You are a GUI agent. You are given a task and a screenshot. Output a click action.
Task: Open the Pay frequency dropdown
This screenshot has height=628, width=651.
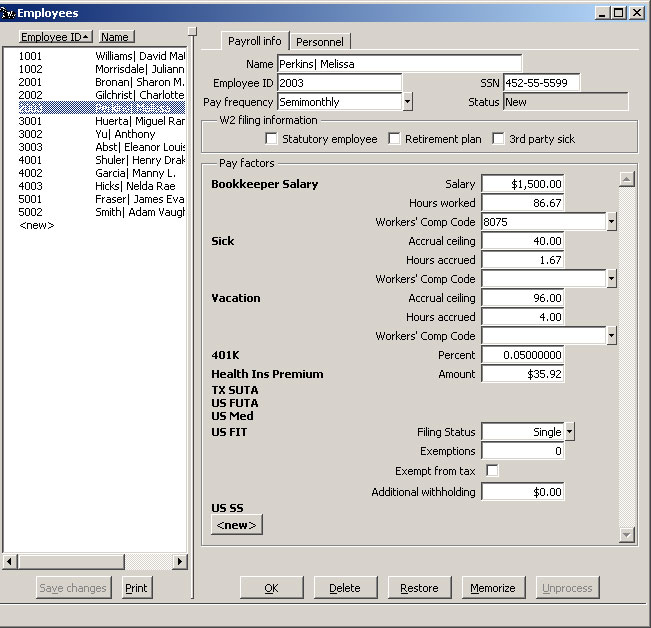(x=407, y=102)
